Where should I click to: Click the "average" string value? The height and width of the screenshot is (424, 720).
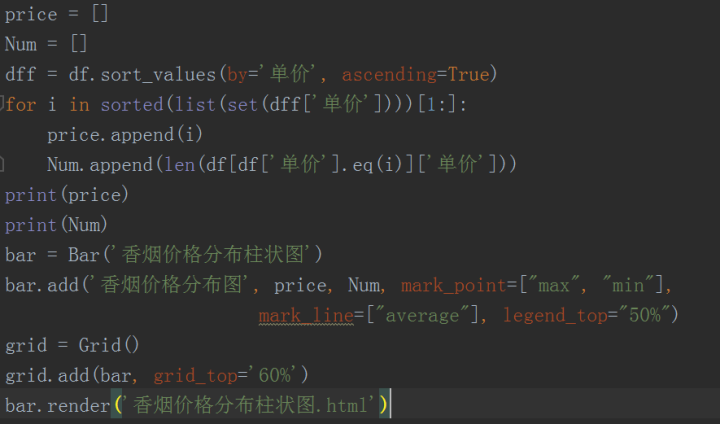(422, 316)
